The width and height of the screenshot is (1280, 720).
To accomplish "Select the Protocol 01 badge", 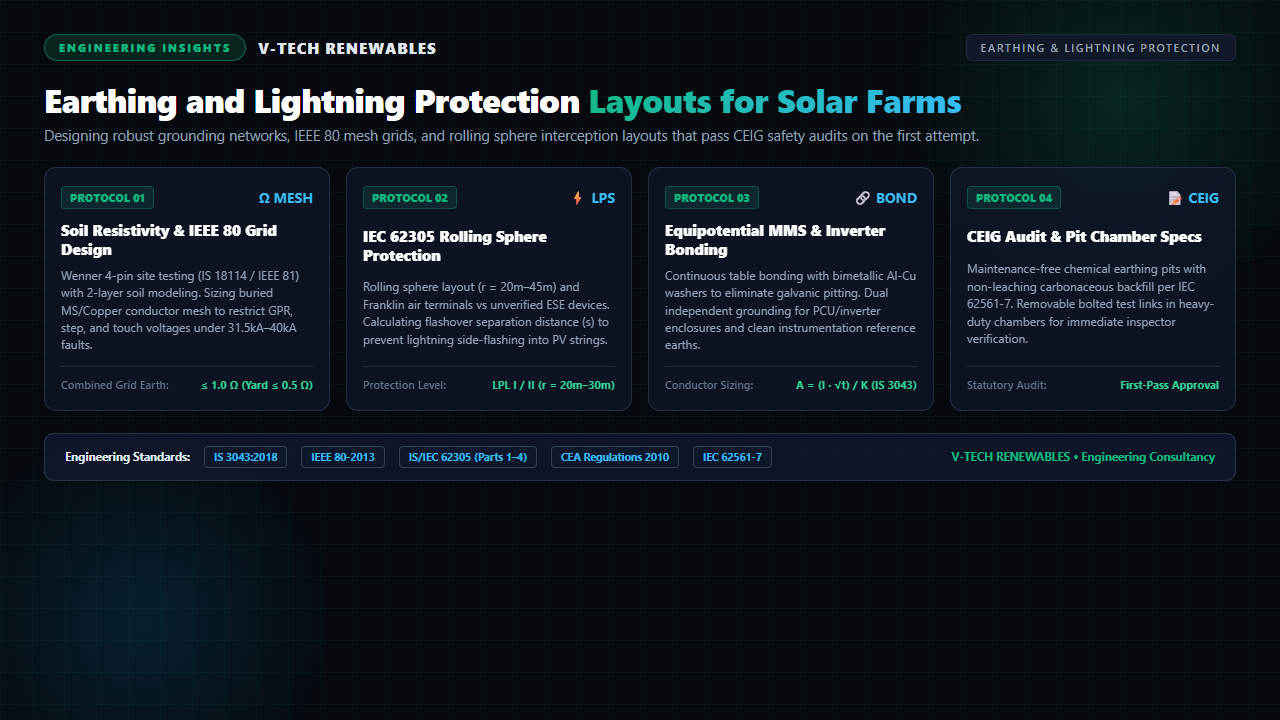I will 107,198.
